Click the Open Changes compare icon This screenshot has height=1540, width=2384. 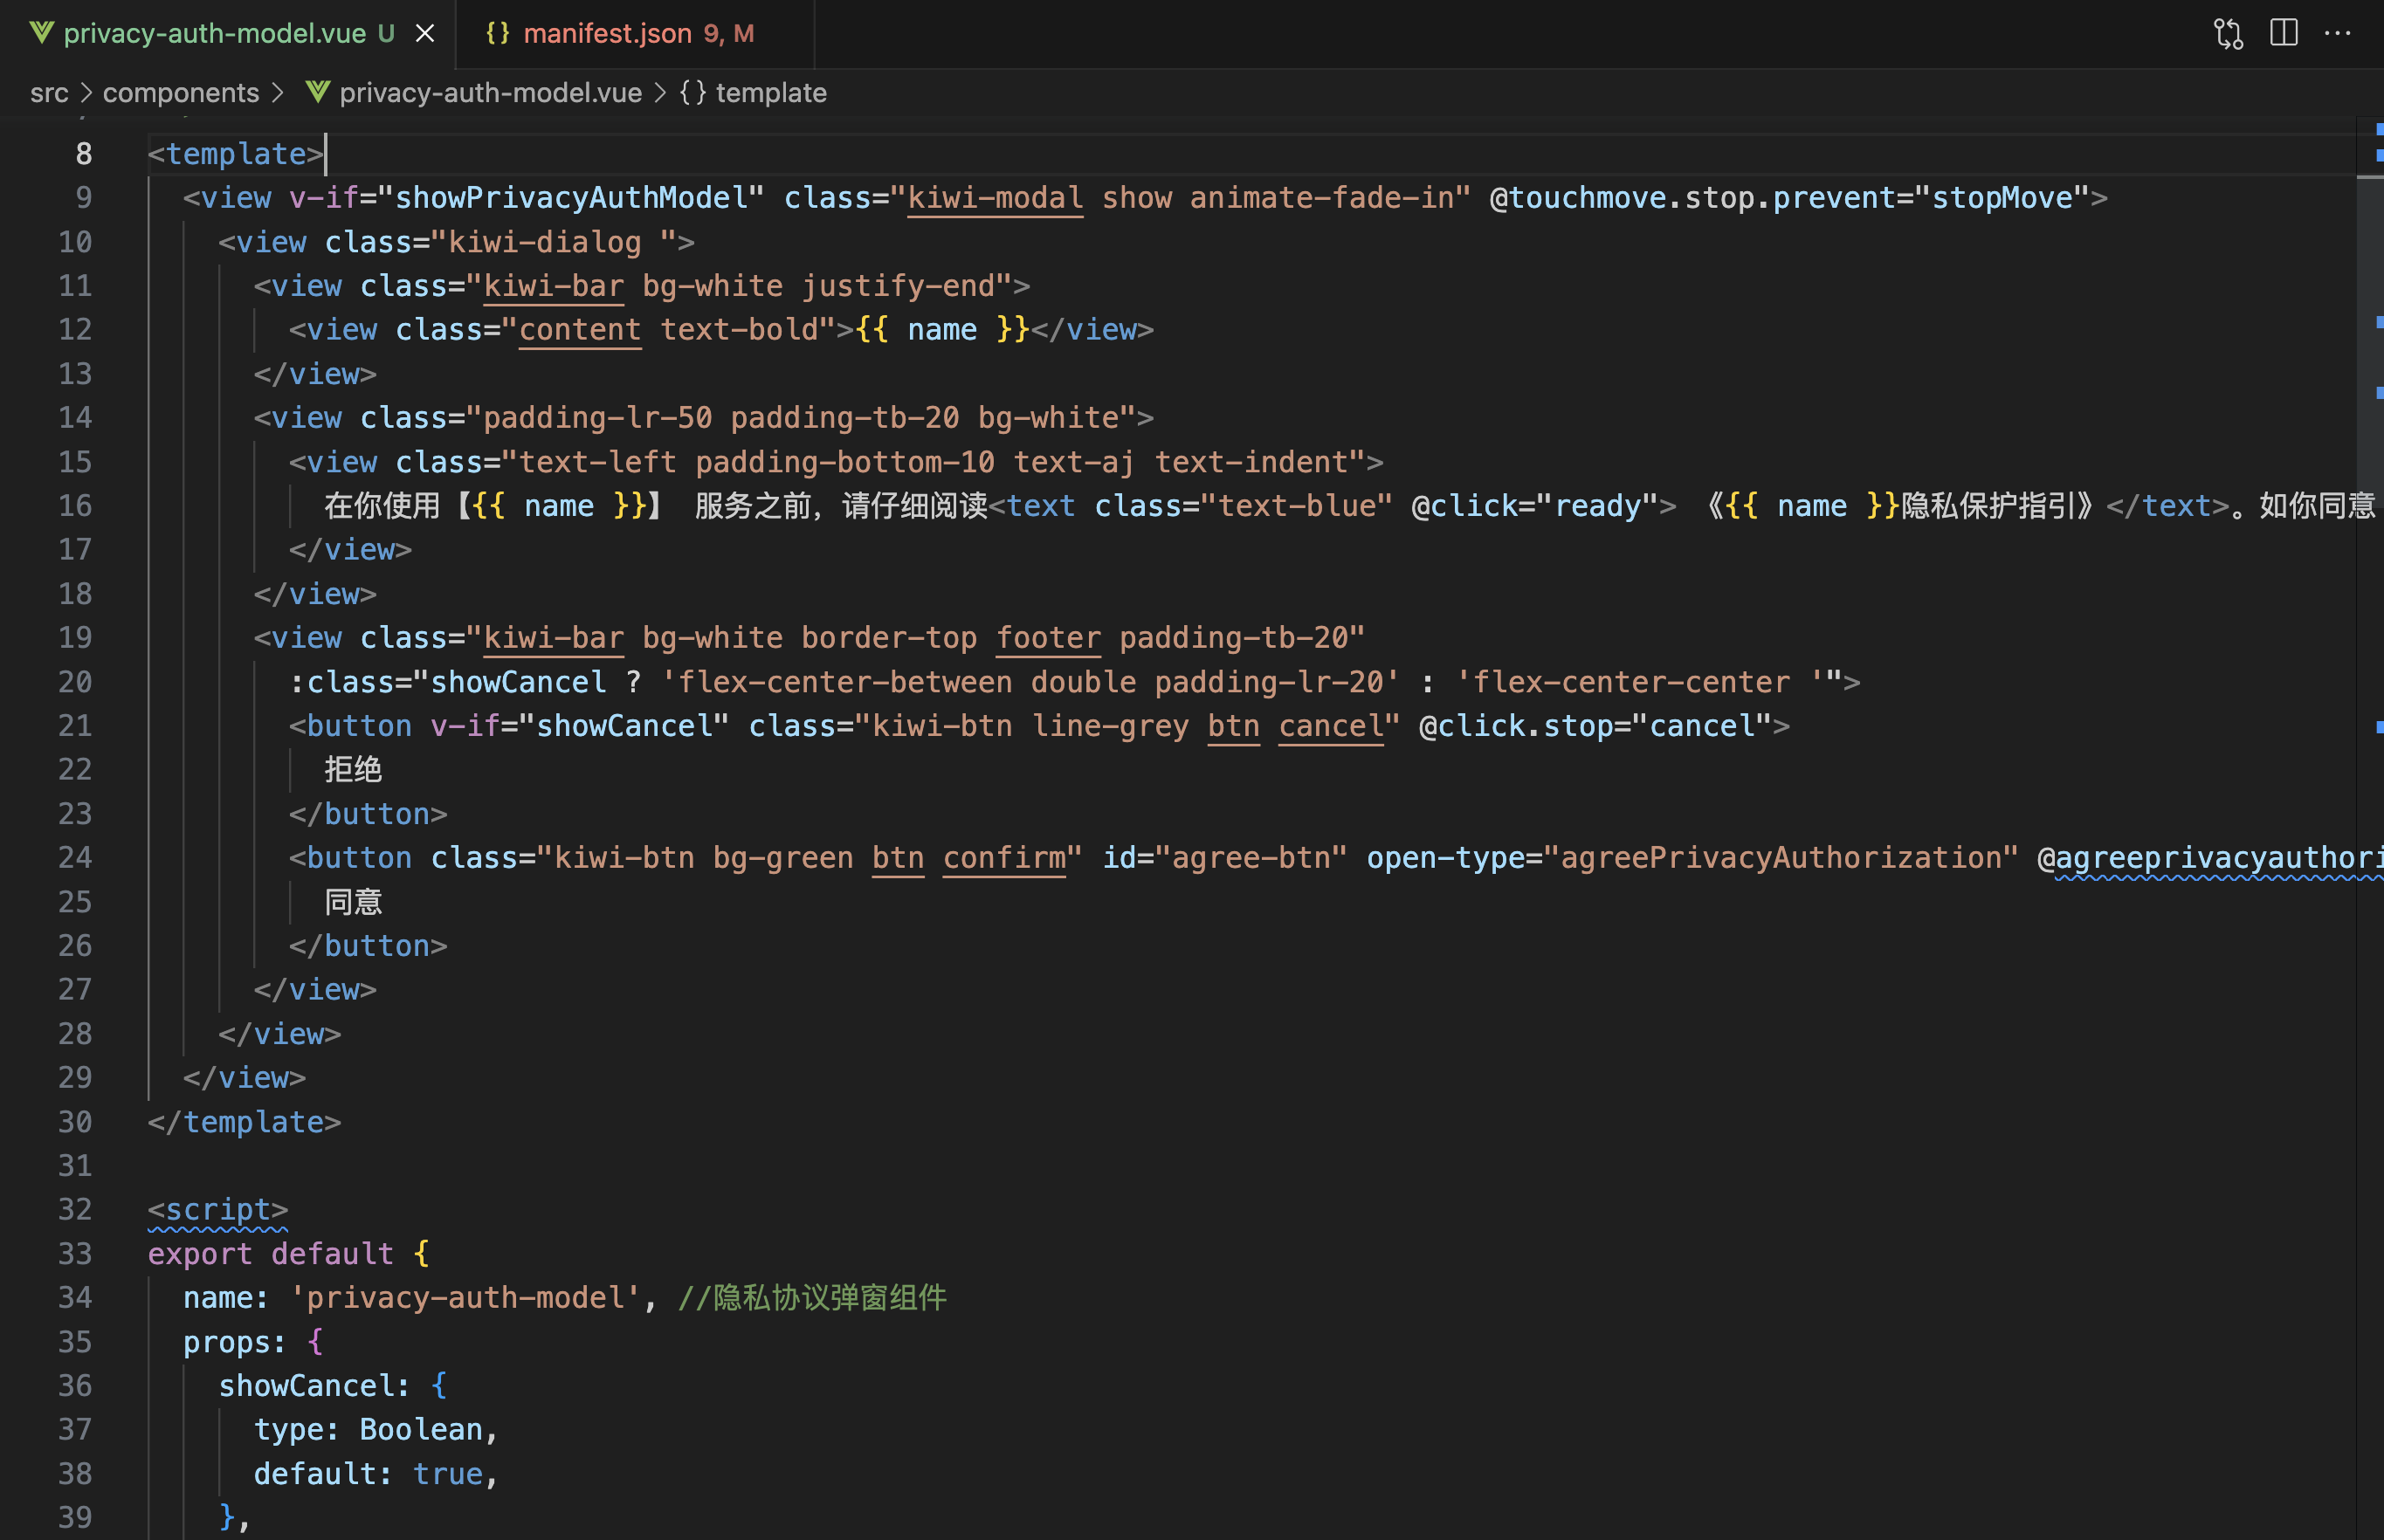[2228, 34]
